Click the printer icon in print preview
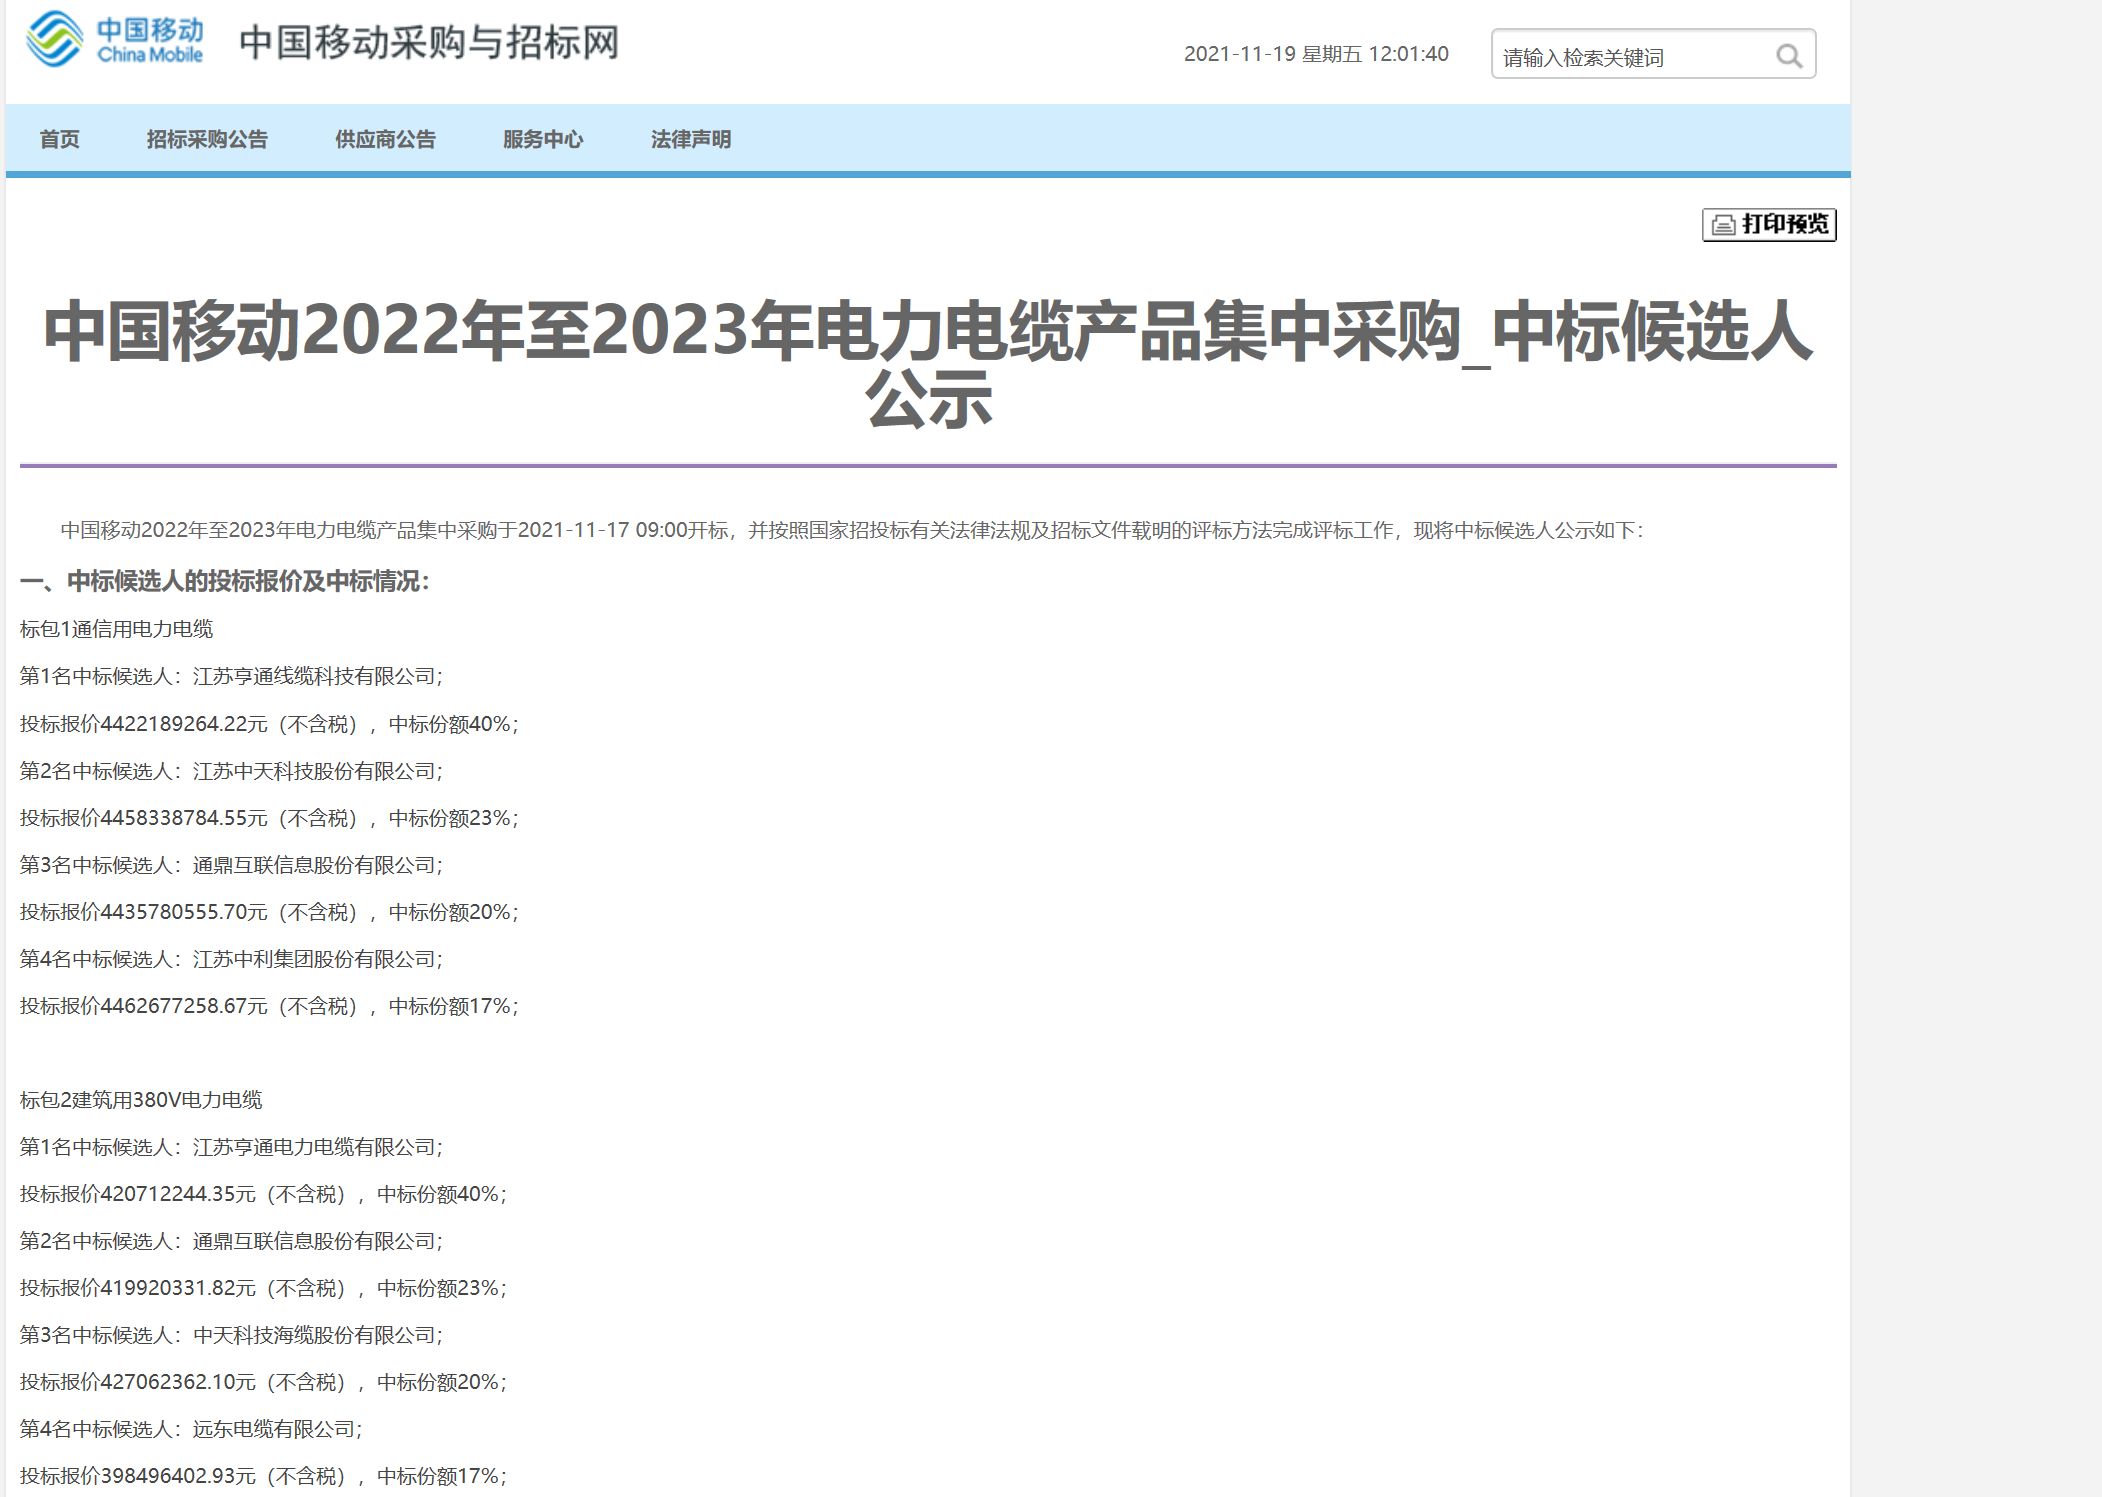 coord(1723,225)
